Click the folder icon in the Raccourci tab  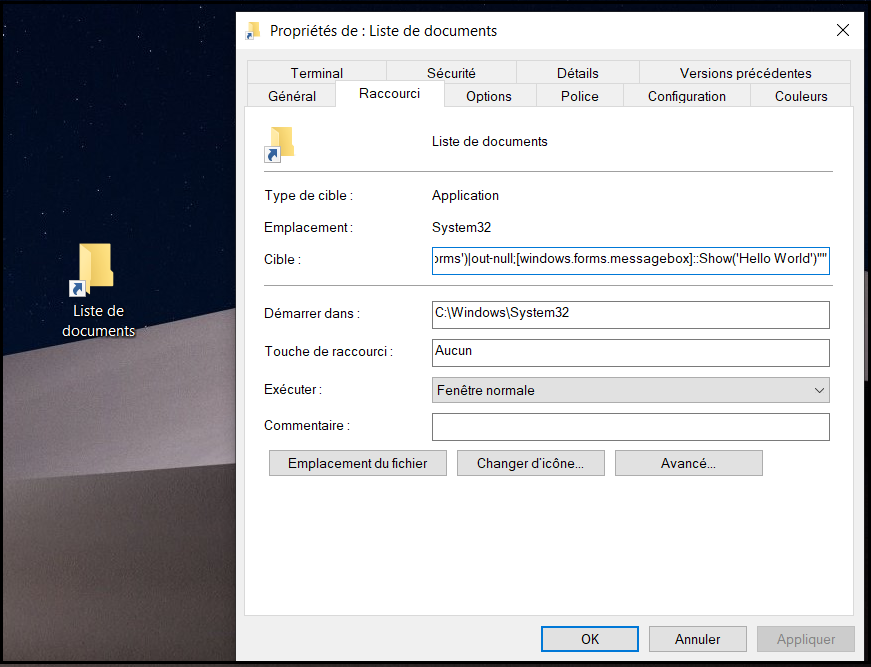tap(280, 144)
